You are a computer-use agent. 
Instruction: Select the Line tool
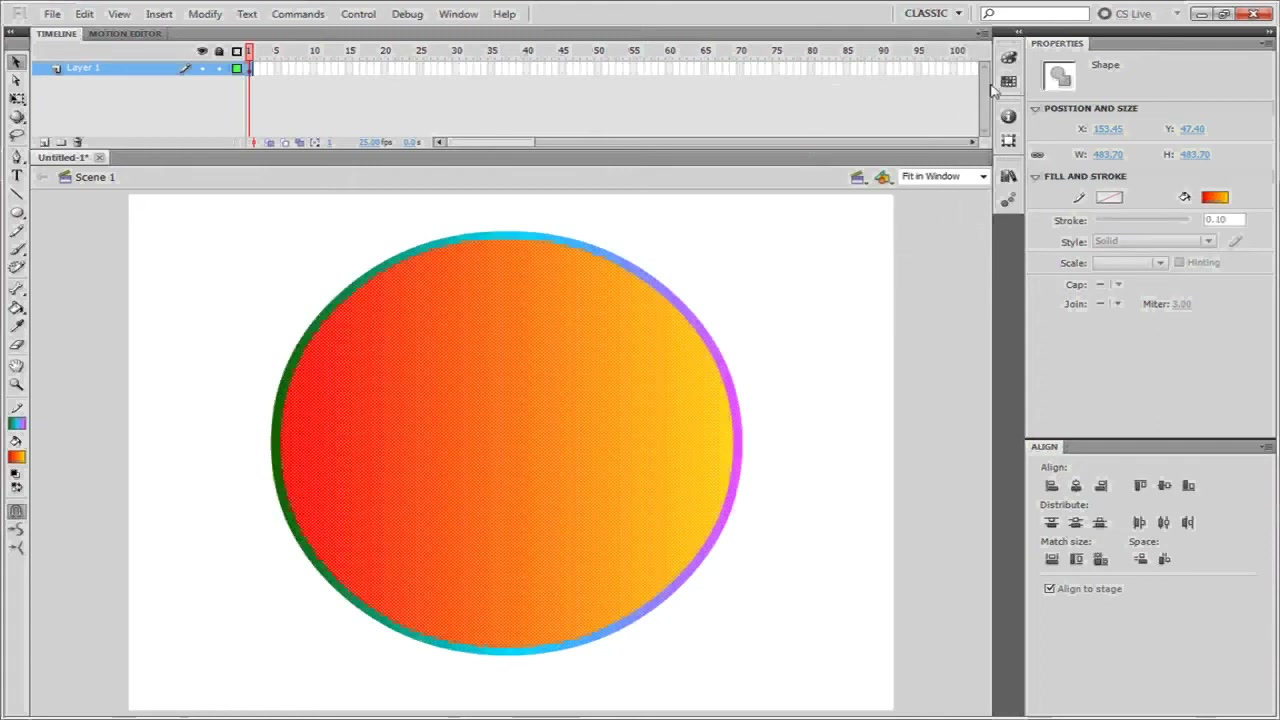point(16,193)
